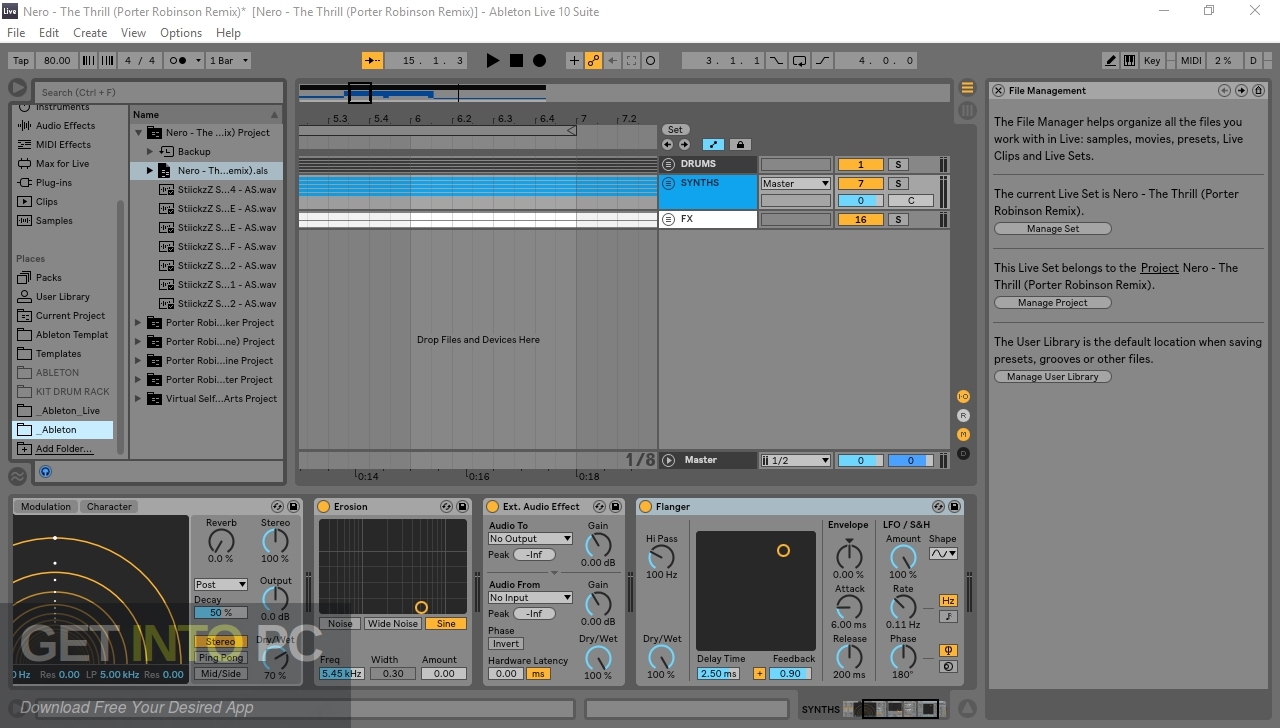
Task: Open the Edit menu
Action: 49,33
